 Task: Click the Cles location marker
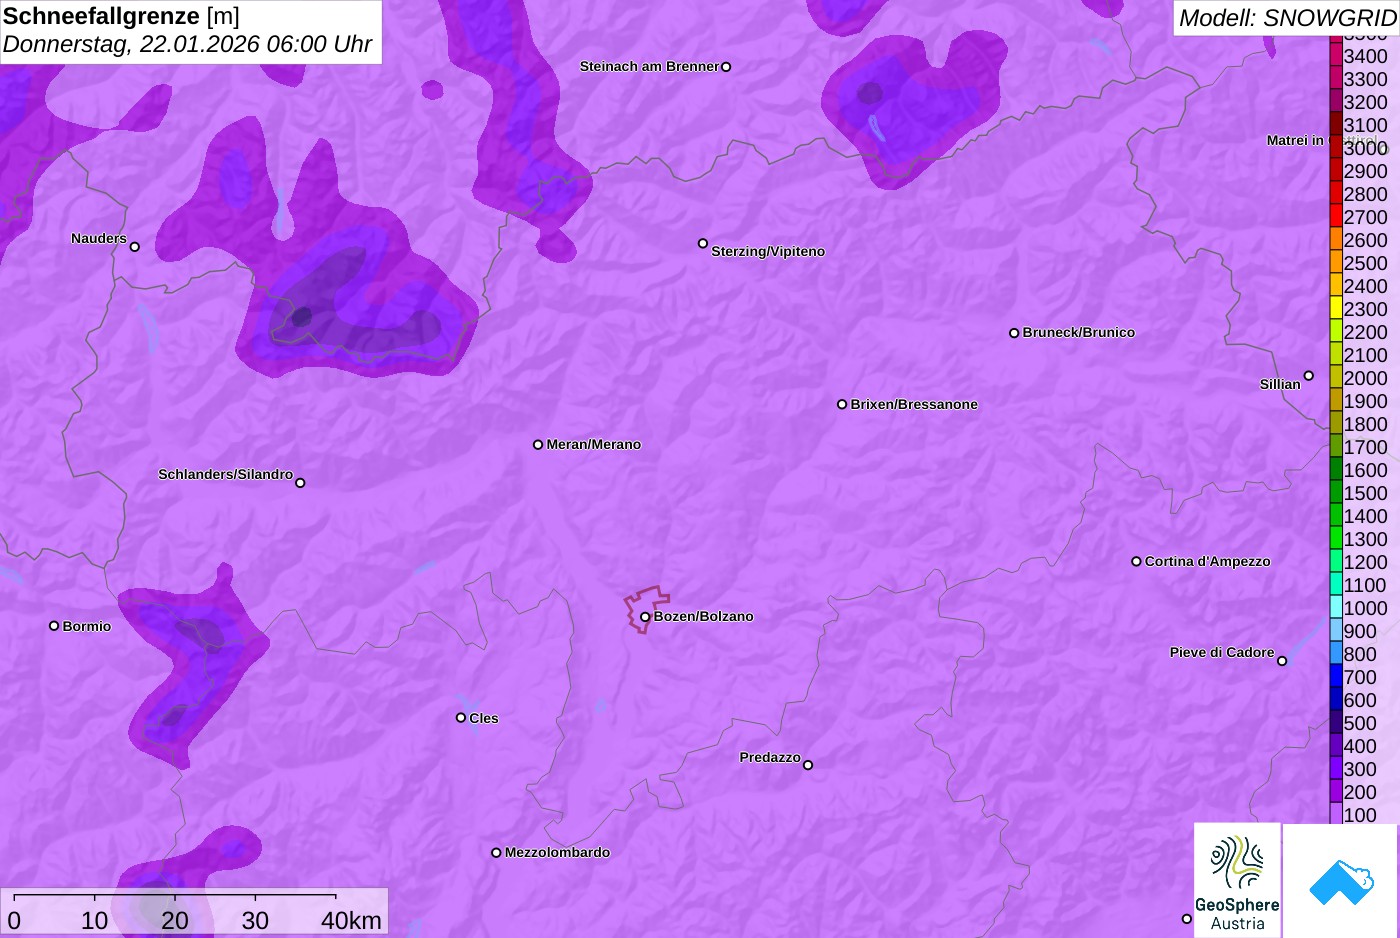(x=461, y=717)
